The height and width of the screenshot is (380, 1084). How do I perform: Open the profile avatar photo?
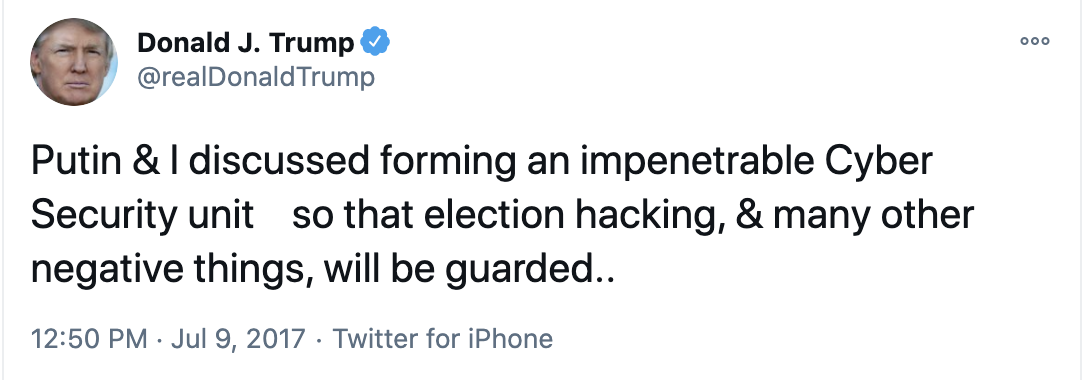click(x=73, y=61)
